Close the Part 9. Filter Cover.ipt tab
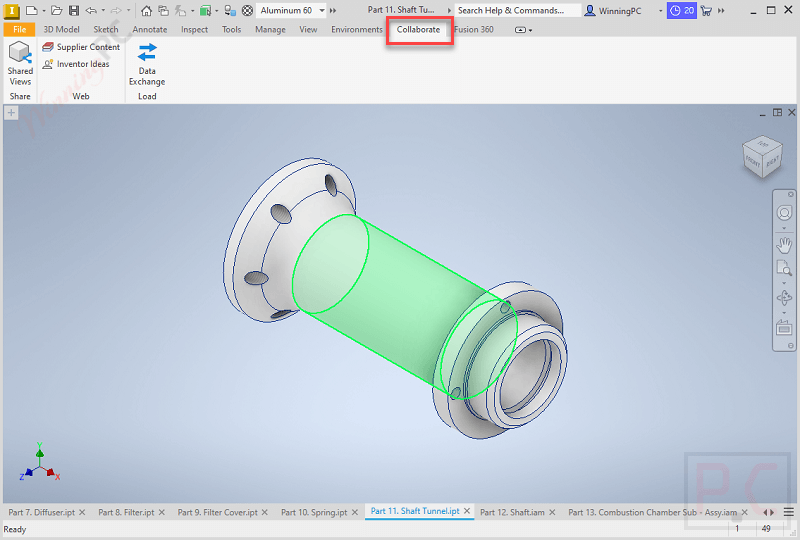 point(265,512)
